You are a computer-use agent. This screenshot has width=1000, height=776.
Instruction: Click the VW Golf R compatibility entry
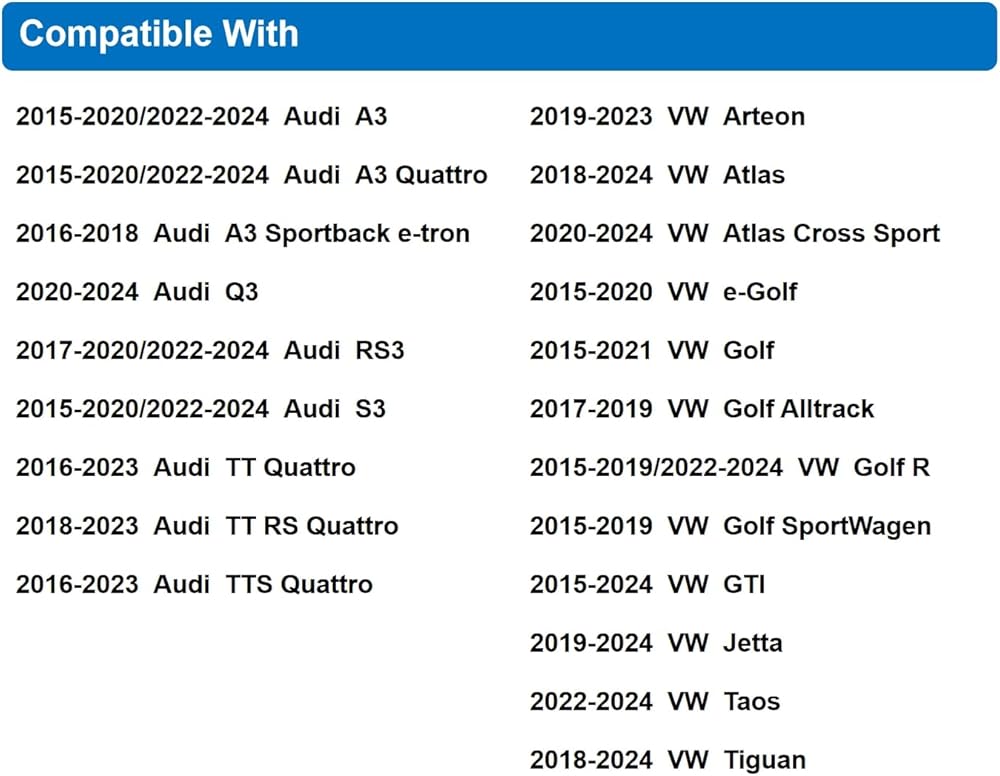(730, 467)
